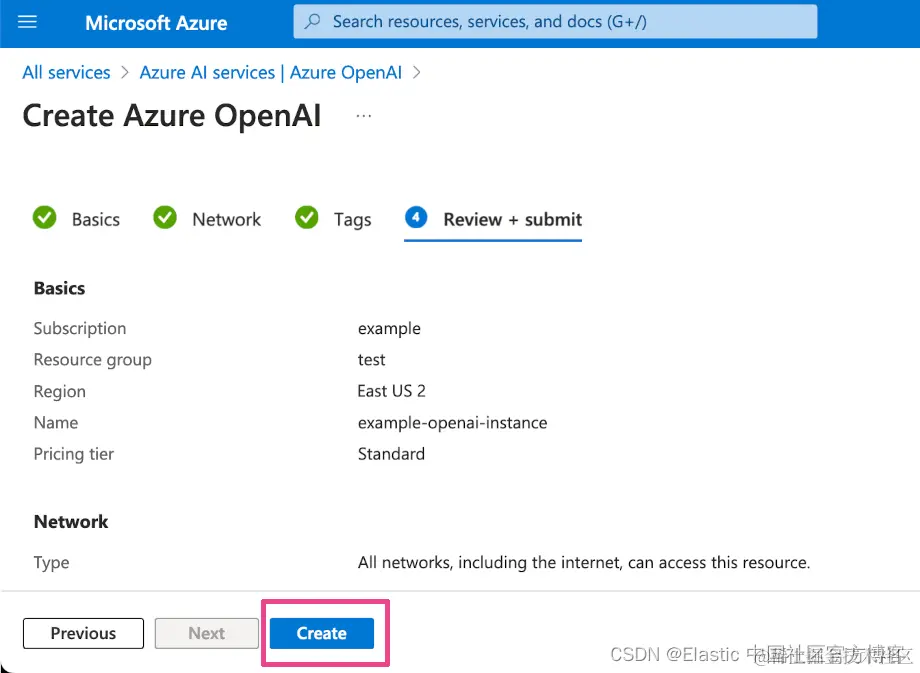
Task: Click the Network green checkmark icon
Action: point(165,218)
